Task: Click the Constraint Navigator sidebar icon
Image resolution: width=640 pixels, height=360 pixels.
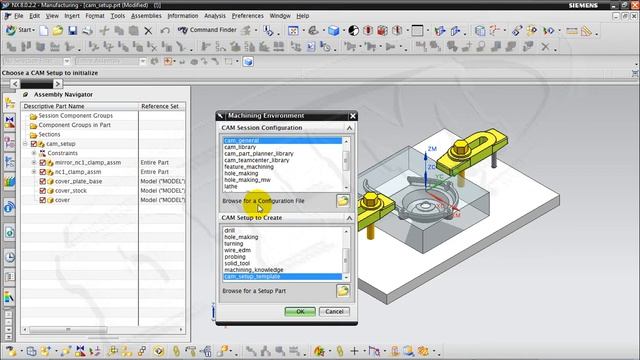Action: click(x=9, y=122)
